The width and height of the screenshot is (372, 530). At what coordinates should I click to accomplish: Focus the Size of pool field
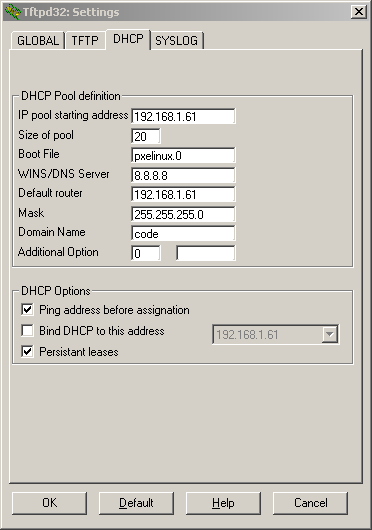tap(146, 136)
